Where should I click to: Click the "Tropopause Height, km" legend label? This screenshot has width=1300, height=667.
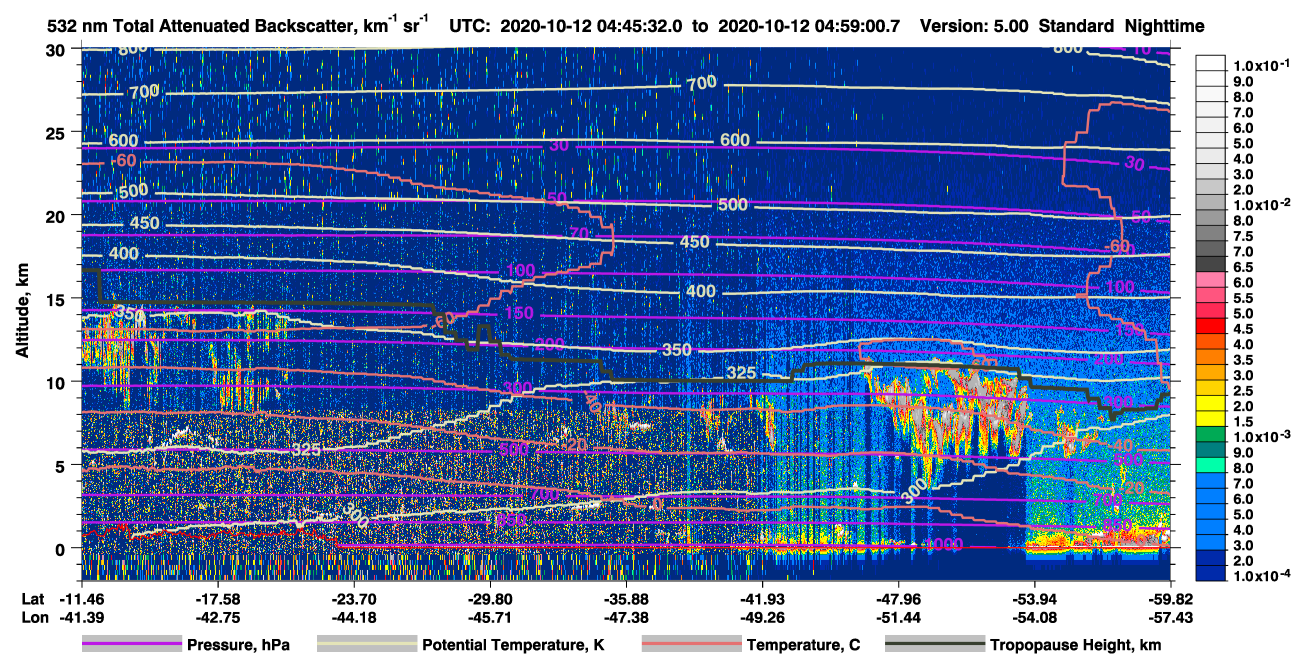[x=1075, y=646]
